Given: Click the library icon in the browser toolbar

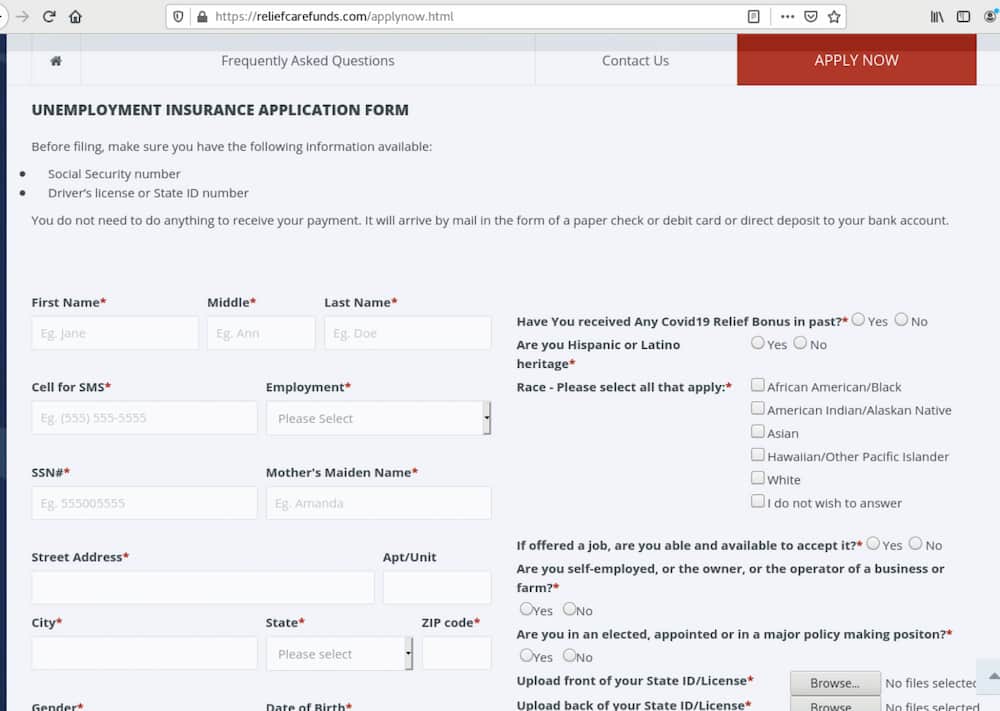Looking at the screenshot, I should pyautogui.click(x=936, y=16).
